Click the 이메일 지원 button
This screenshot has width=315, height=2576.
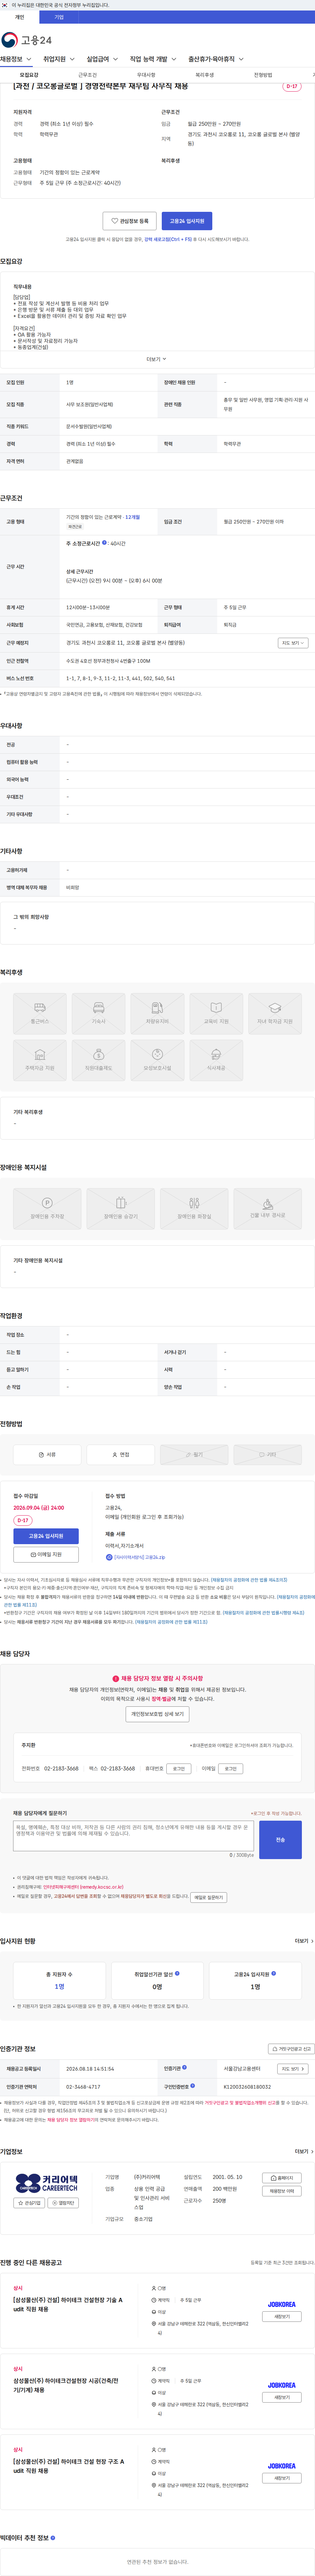pos(46,1555)
